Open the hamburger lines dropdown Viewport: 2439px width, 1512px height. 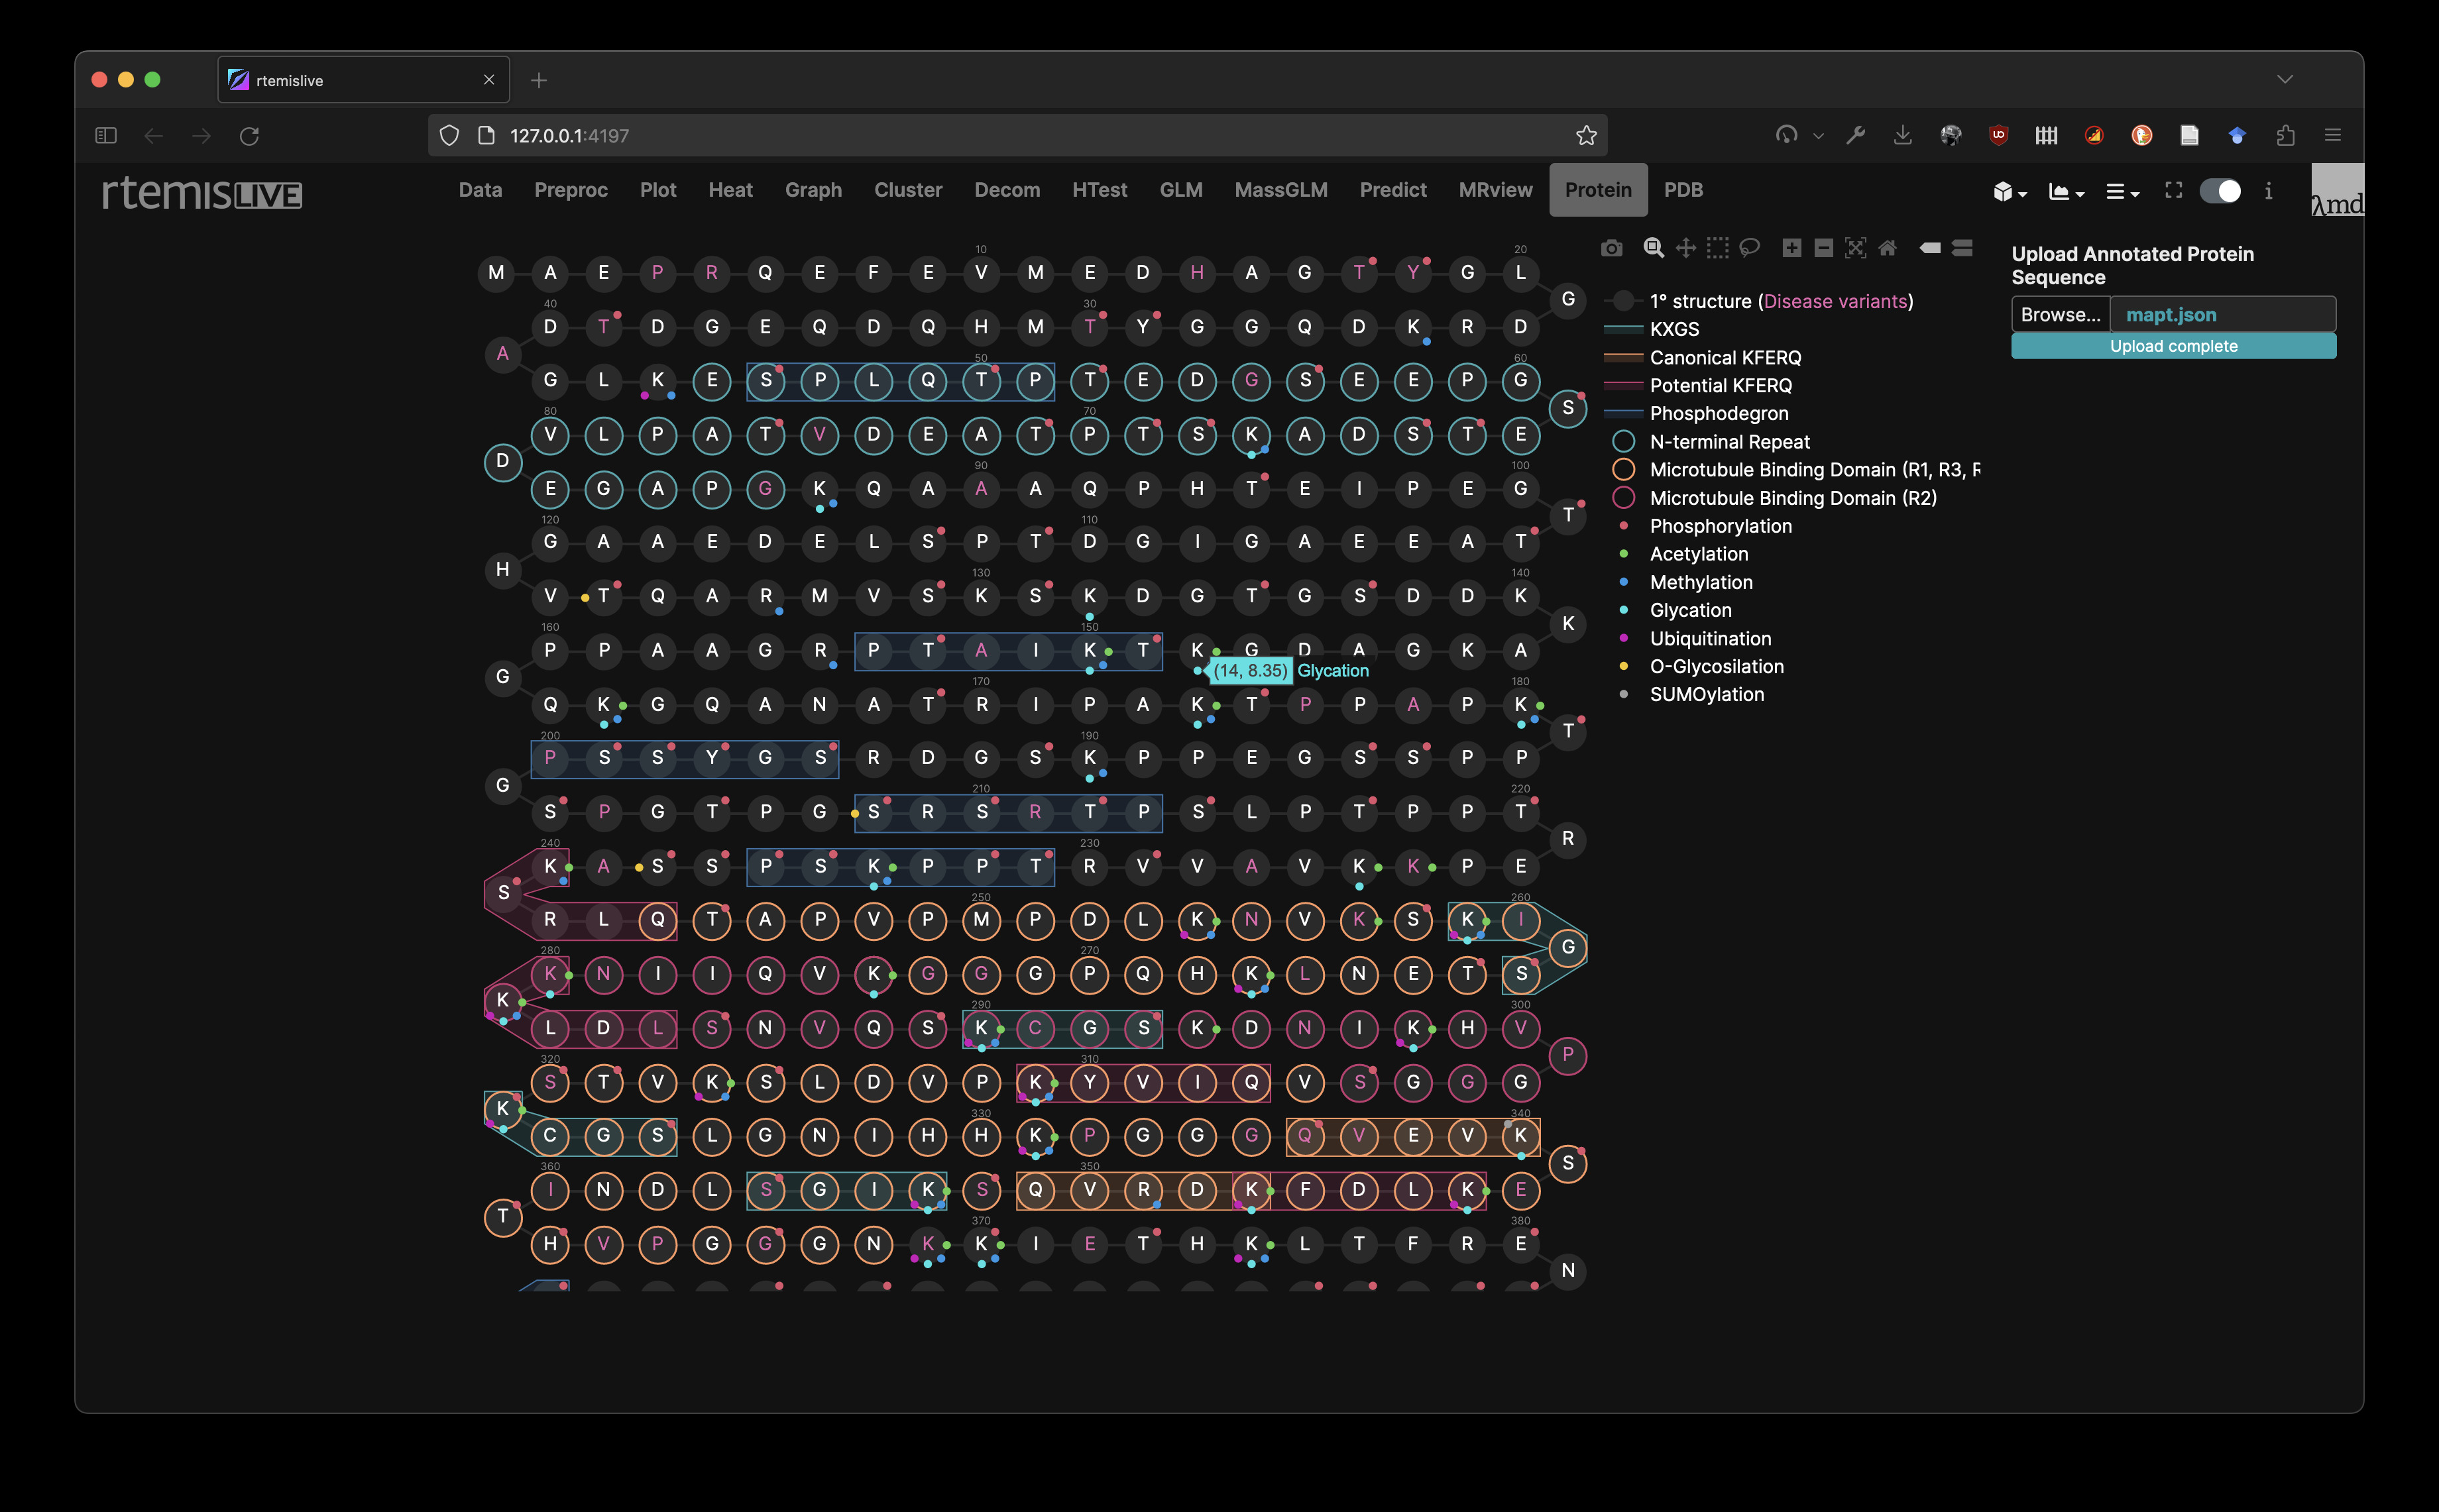2121,192
